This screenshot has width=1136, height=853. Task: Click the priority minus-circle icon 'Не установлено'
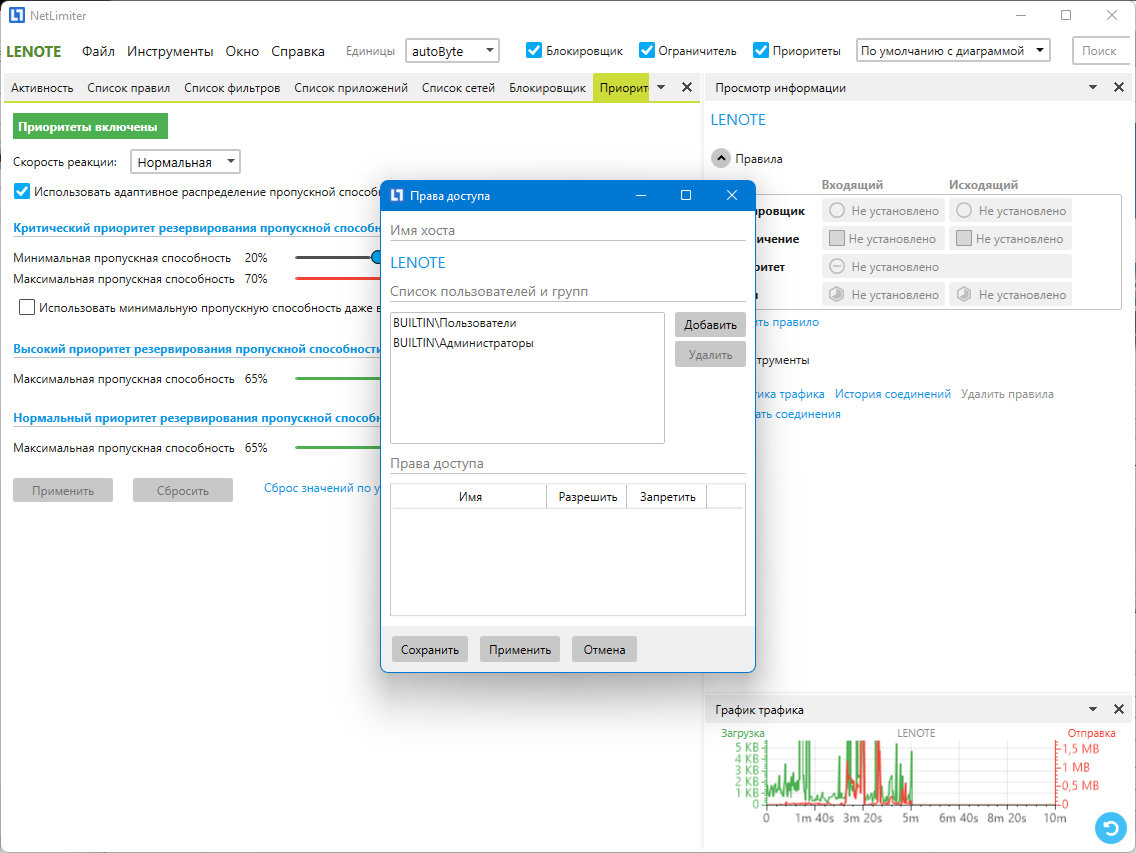pos(837,267)
